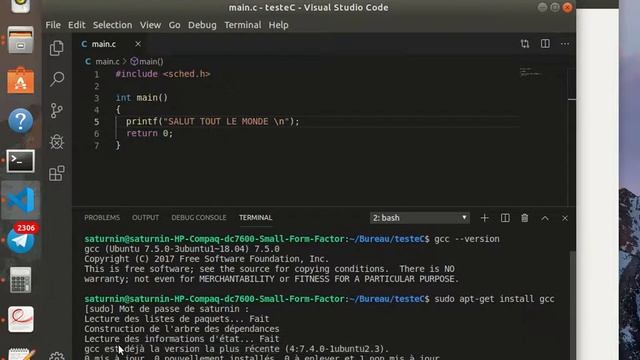Click the sudo apt-get install gcc command
640x360 pixels.
coord(494,299)
